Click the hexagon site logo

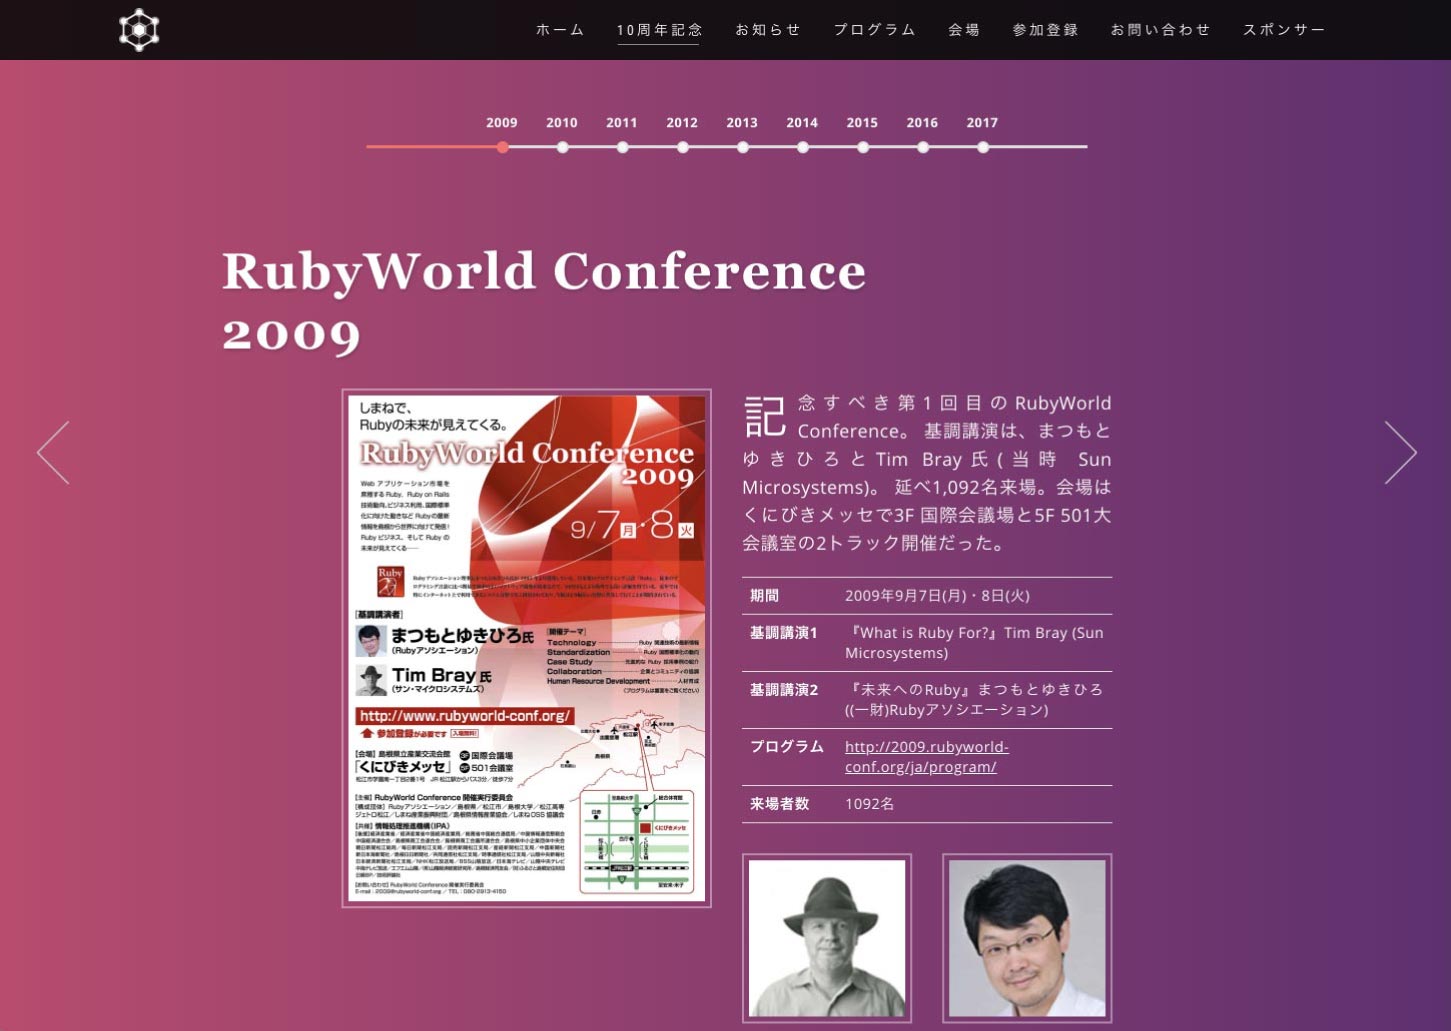pos(139,30)
